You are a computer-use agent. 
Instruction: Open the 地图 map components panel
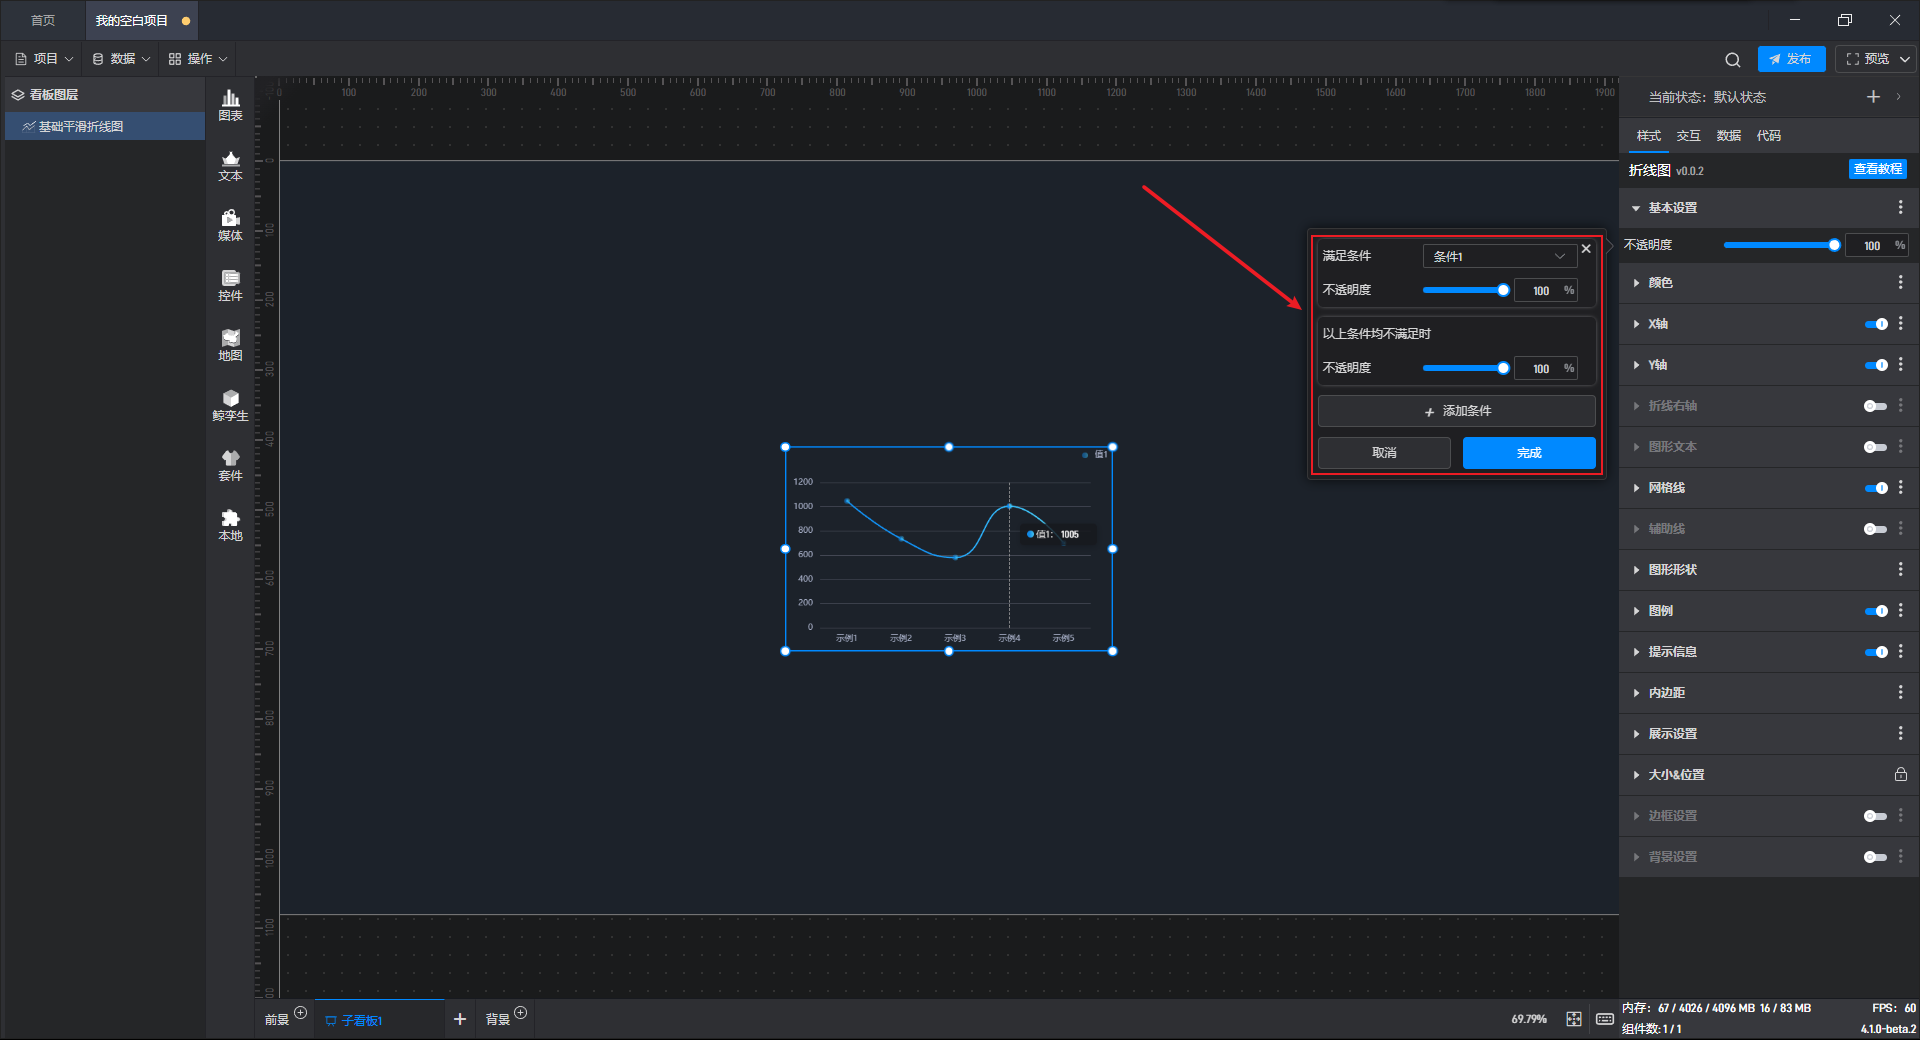tap(230, 346)
